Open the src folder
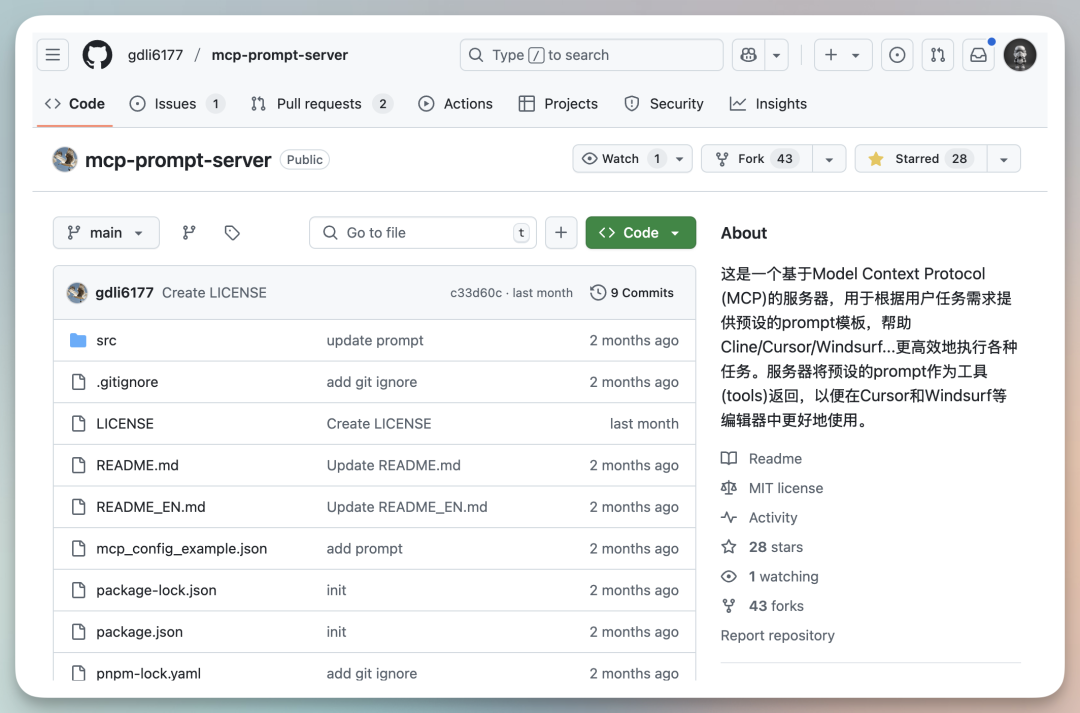This screenshot has width=1080, height=713. point(106,340)
